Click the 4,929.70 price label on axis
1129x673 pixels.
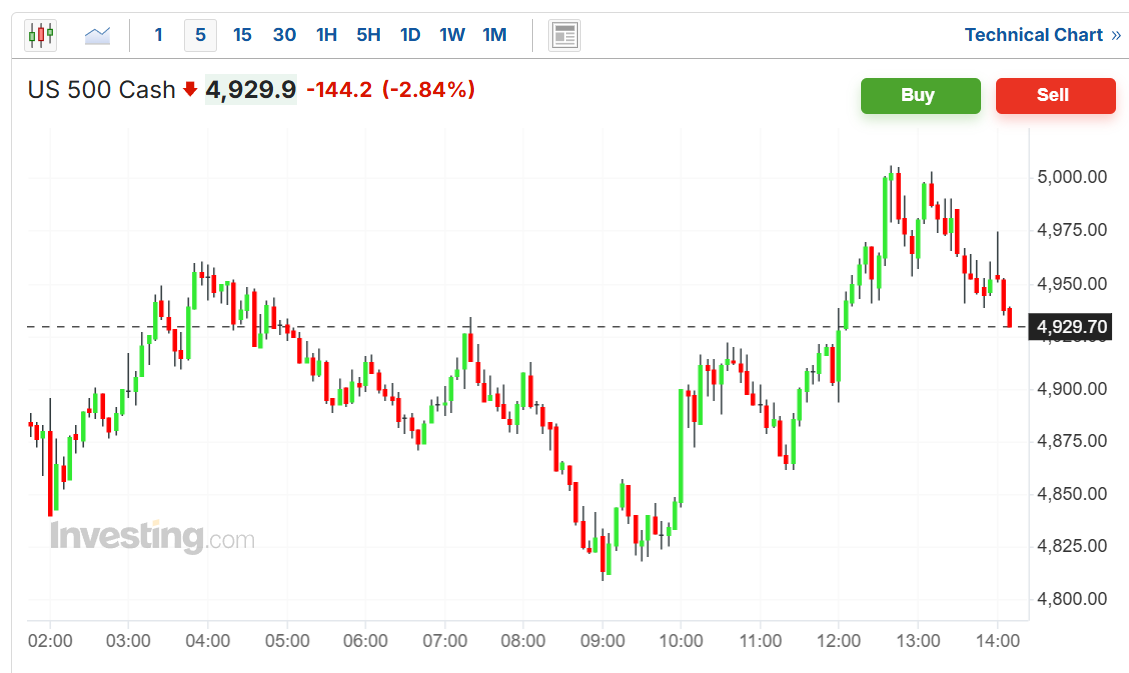[1071, 327]
